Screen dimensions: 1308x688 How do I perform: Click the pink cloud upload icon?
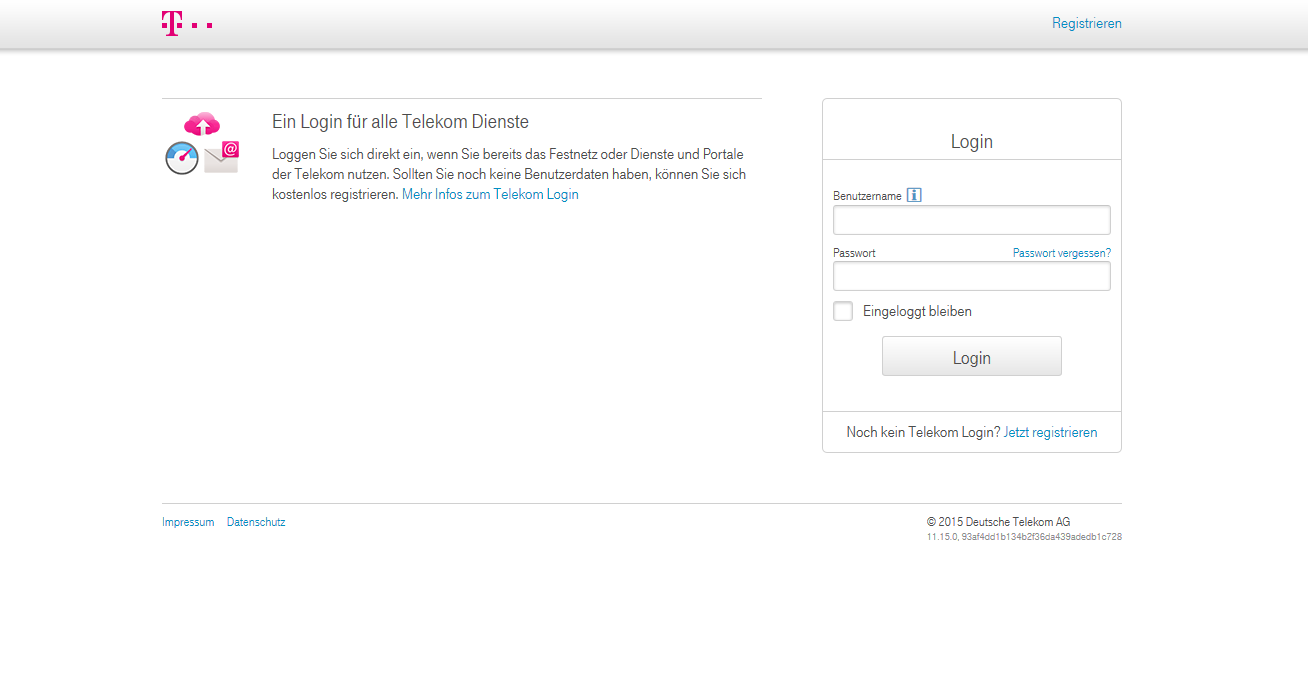coord(202,125)
